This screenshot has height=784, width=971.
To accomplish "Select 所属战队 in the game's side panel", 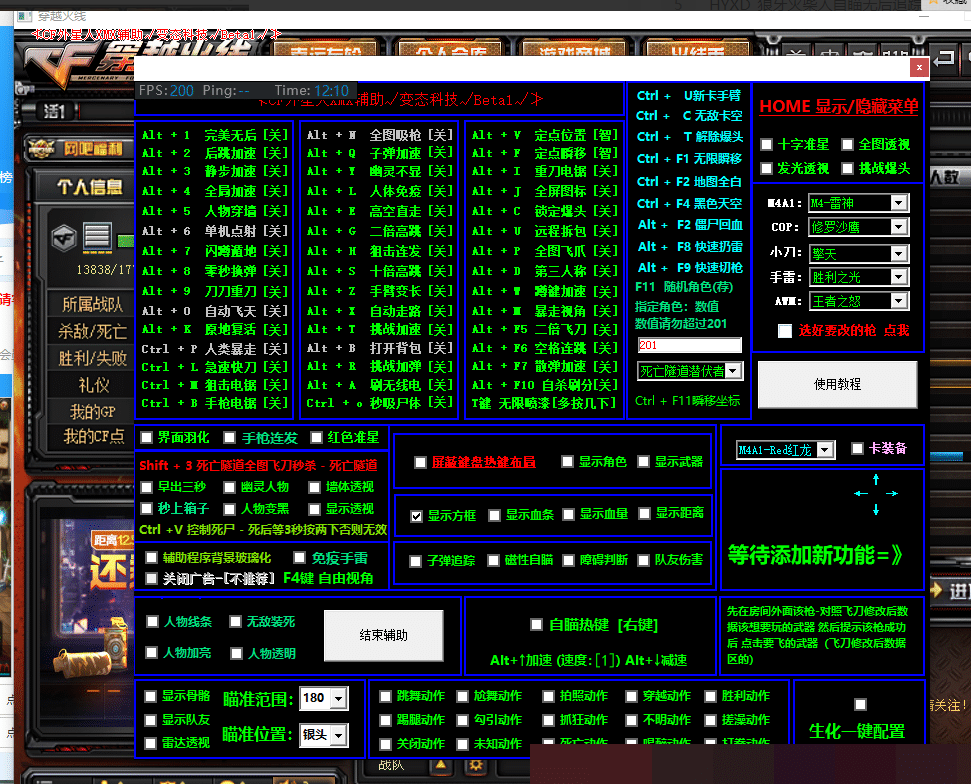I will pos(91,304).
